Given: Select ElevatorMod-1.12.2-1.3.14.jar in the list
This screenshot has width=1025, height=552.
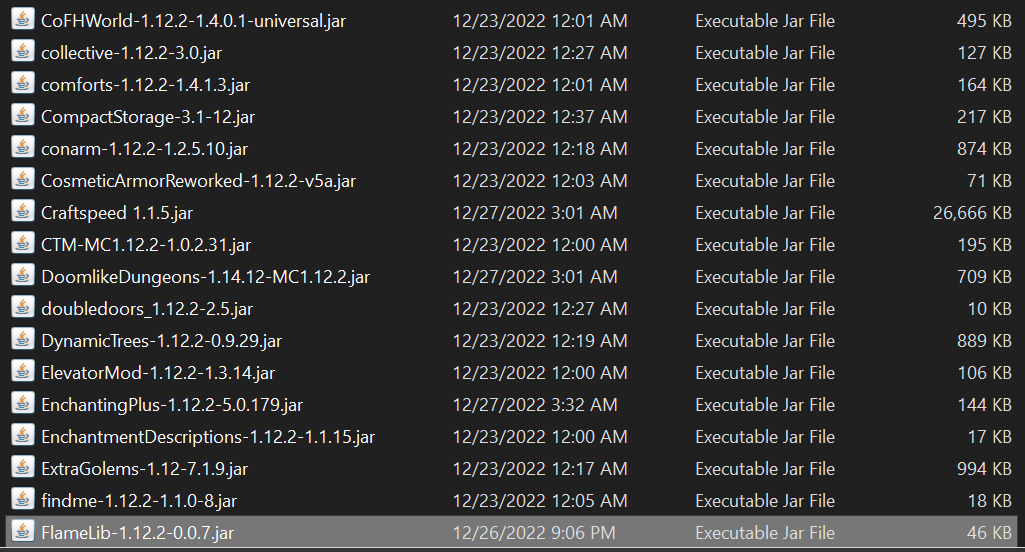Looking at the screenshot, I should click(158, 373).
